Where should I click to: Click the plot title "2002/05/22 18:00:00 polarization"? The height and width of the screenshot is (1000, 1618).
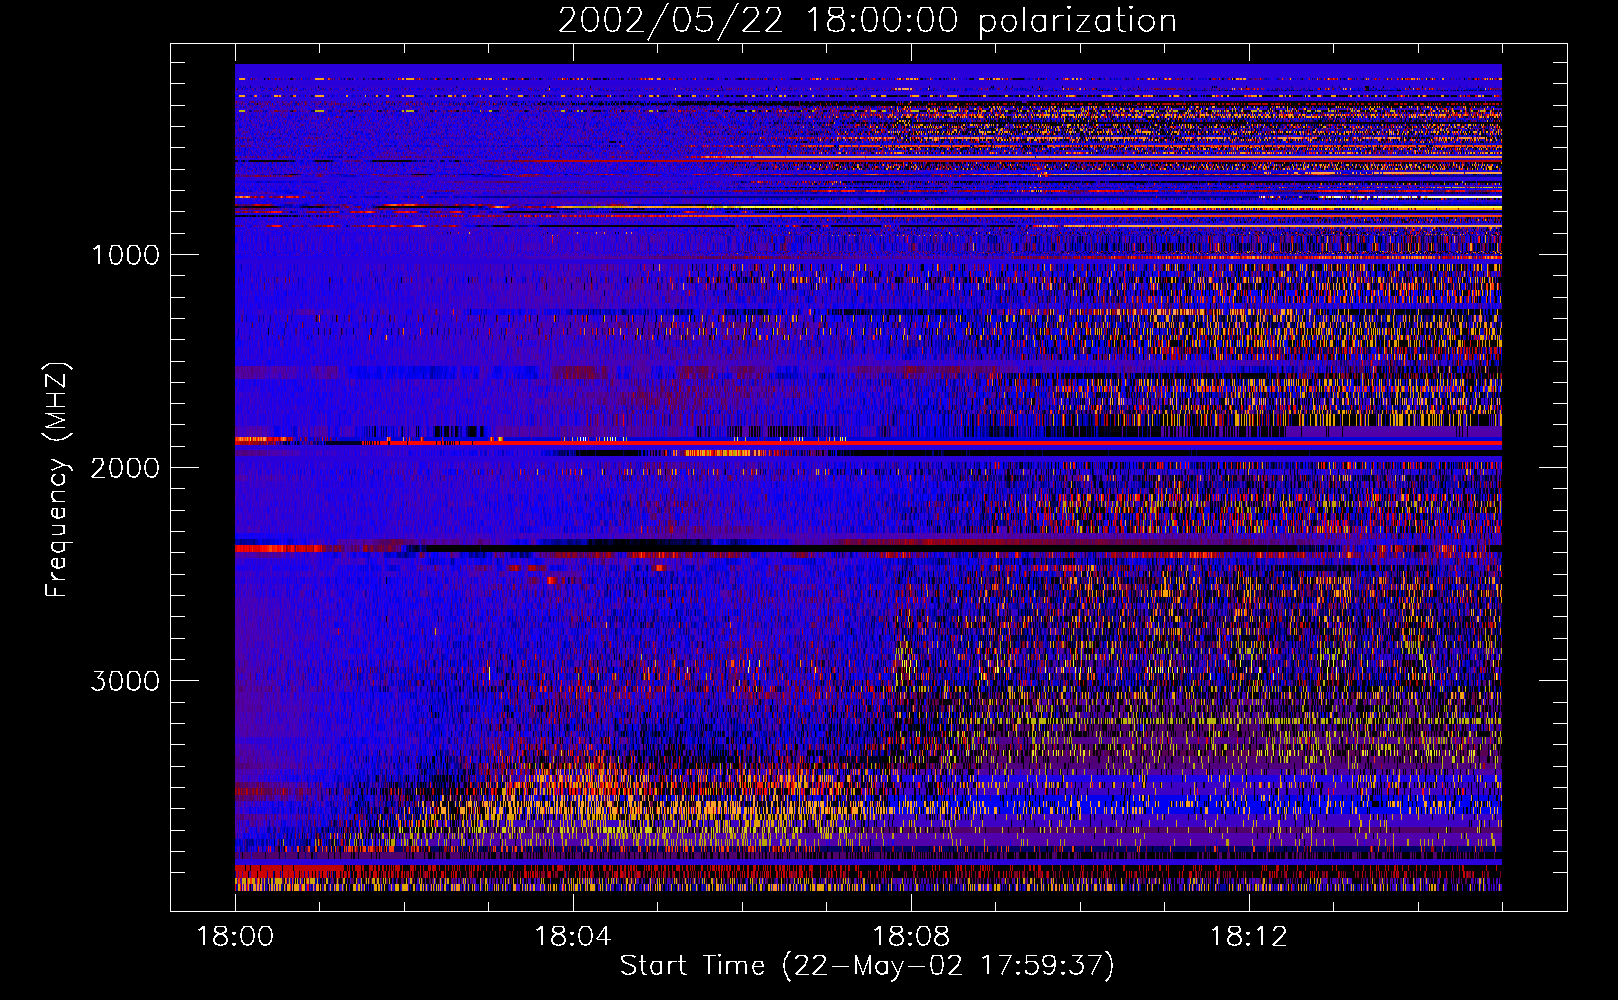[x=867, y=21]
